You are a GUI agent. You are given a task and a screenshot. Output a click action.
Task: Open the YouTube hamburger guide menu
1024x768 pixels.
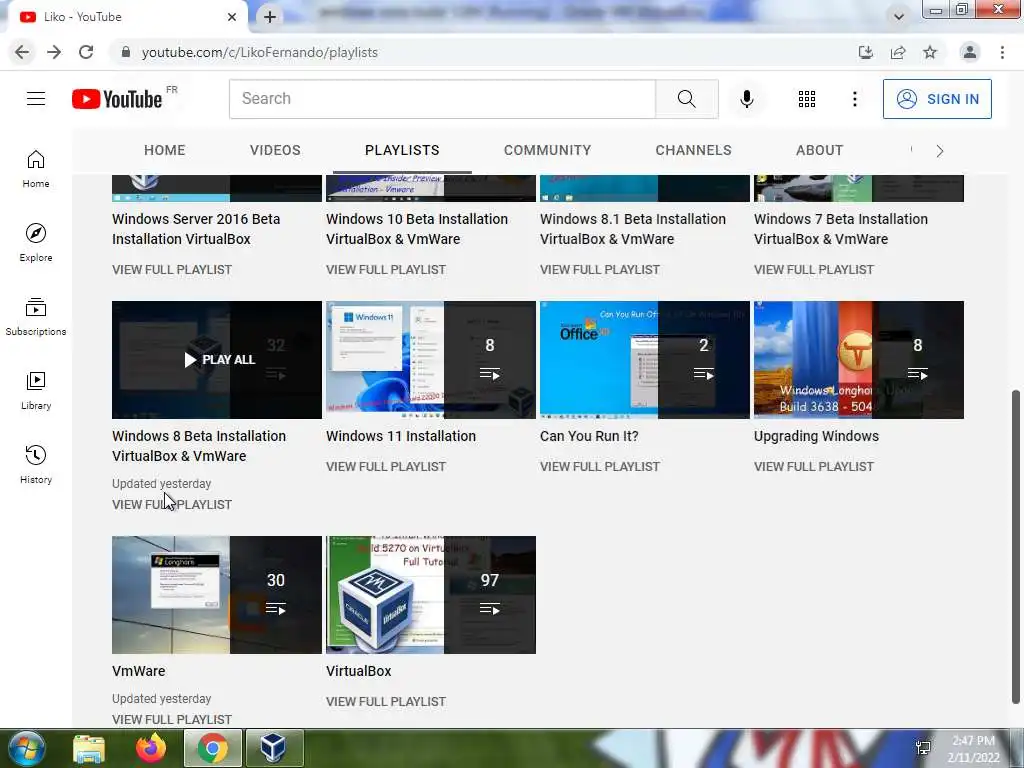pyautogui.click(x=36, y=99)
